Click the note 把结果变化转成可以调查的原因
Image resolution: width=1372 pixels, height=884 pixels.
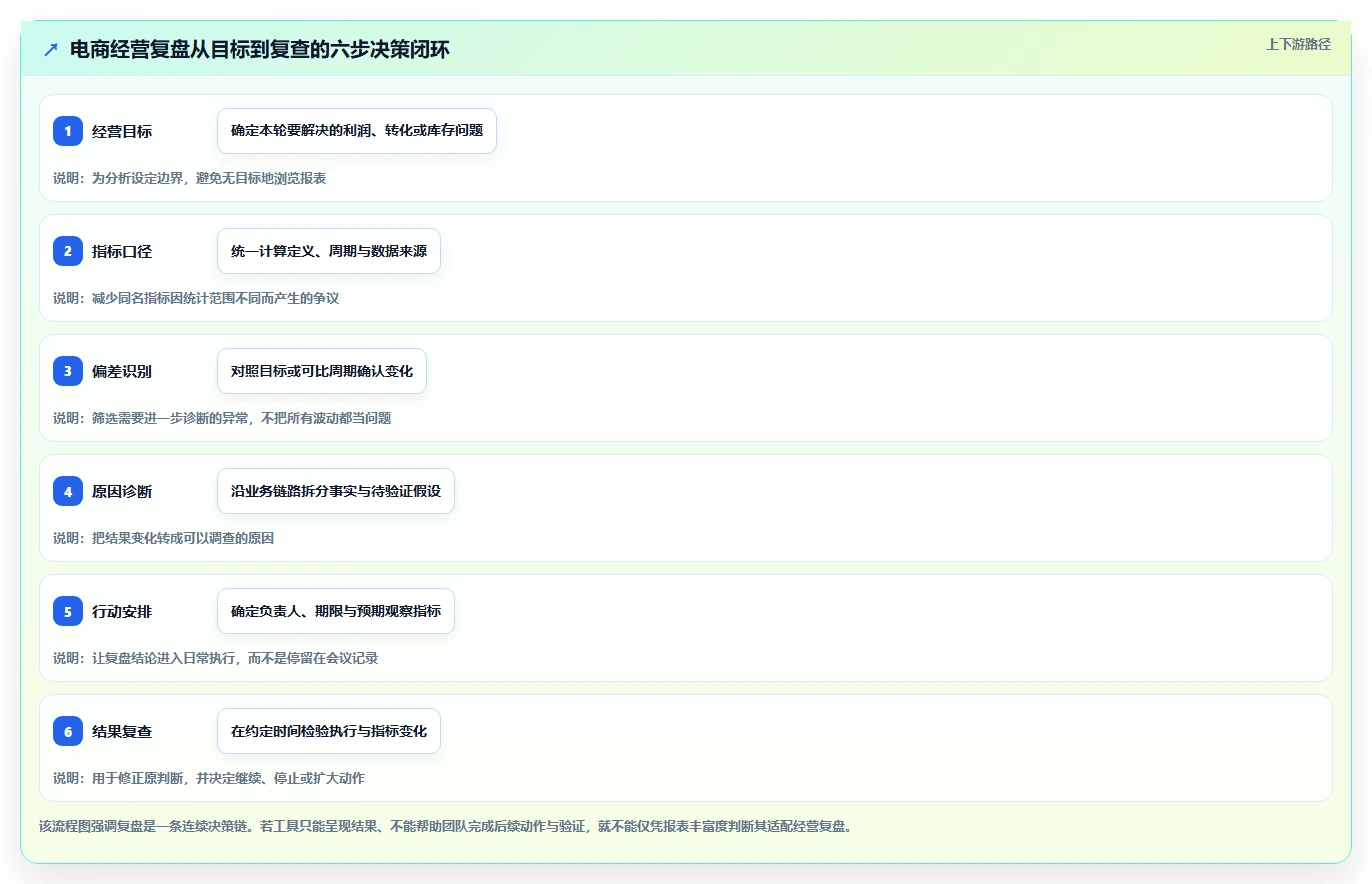coord(183,538)
